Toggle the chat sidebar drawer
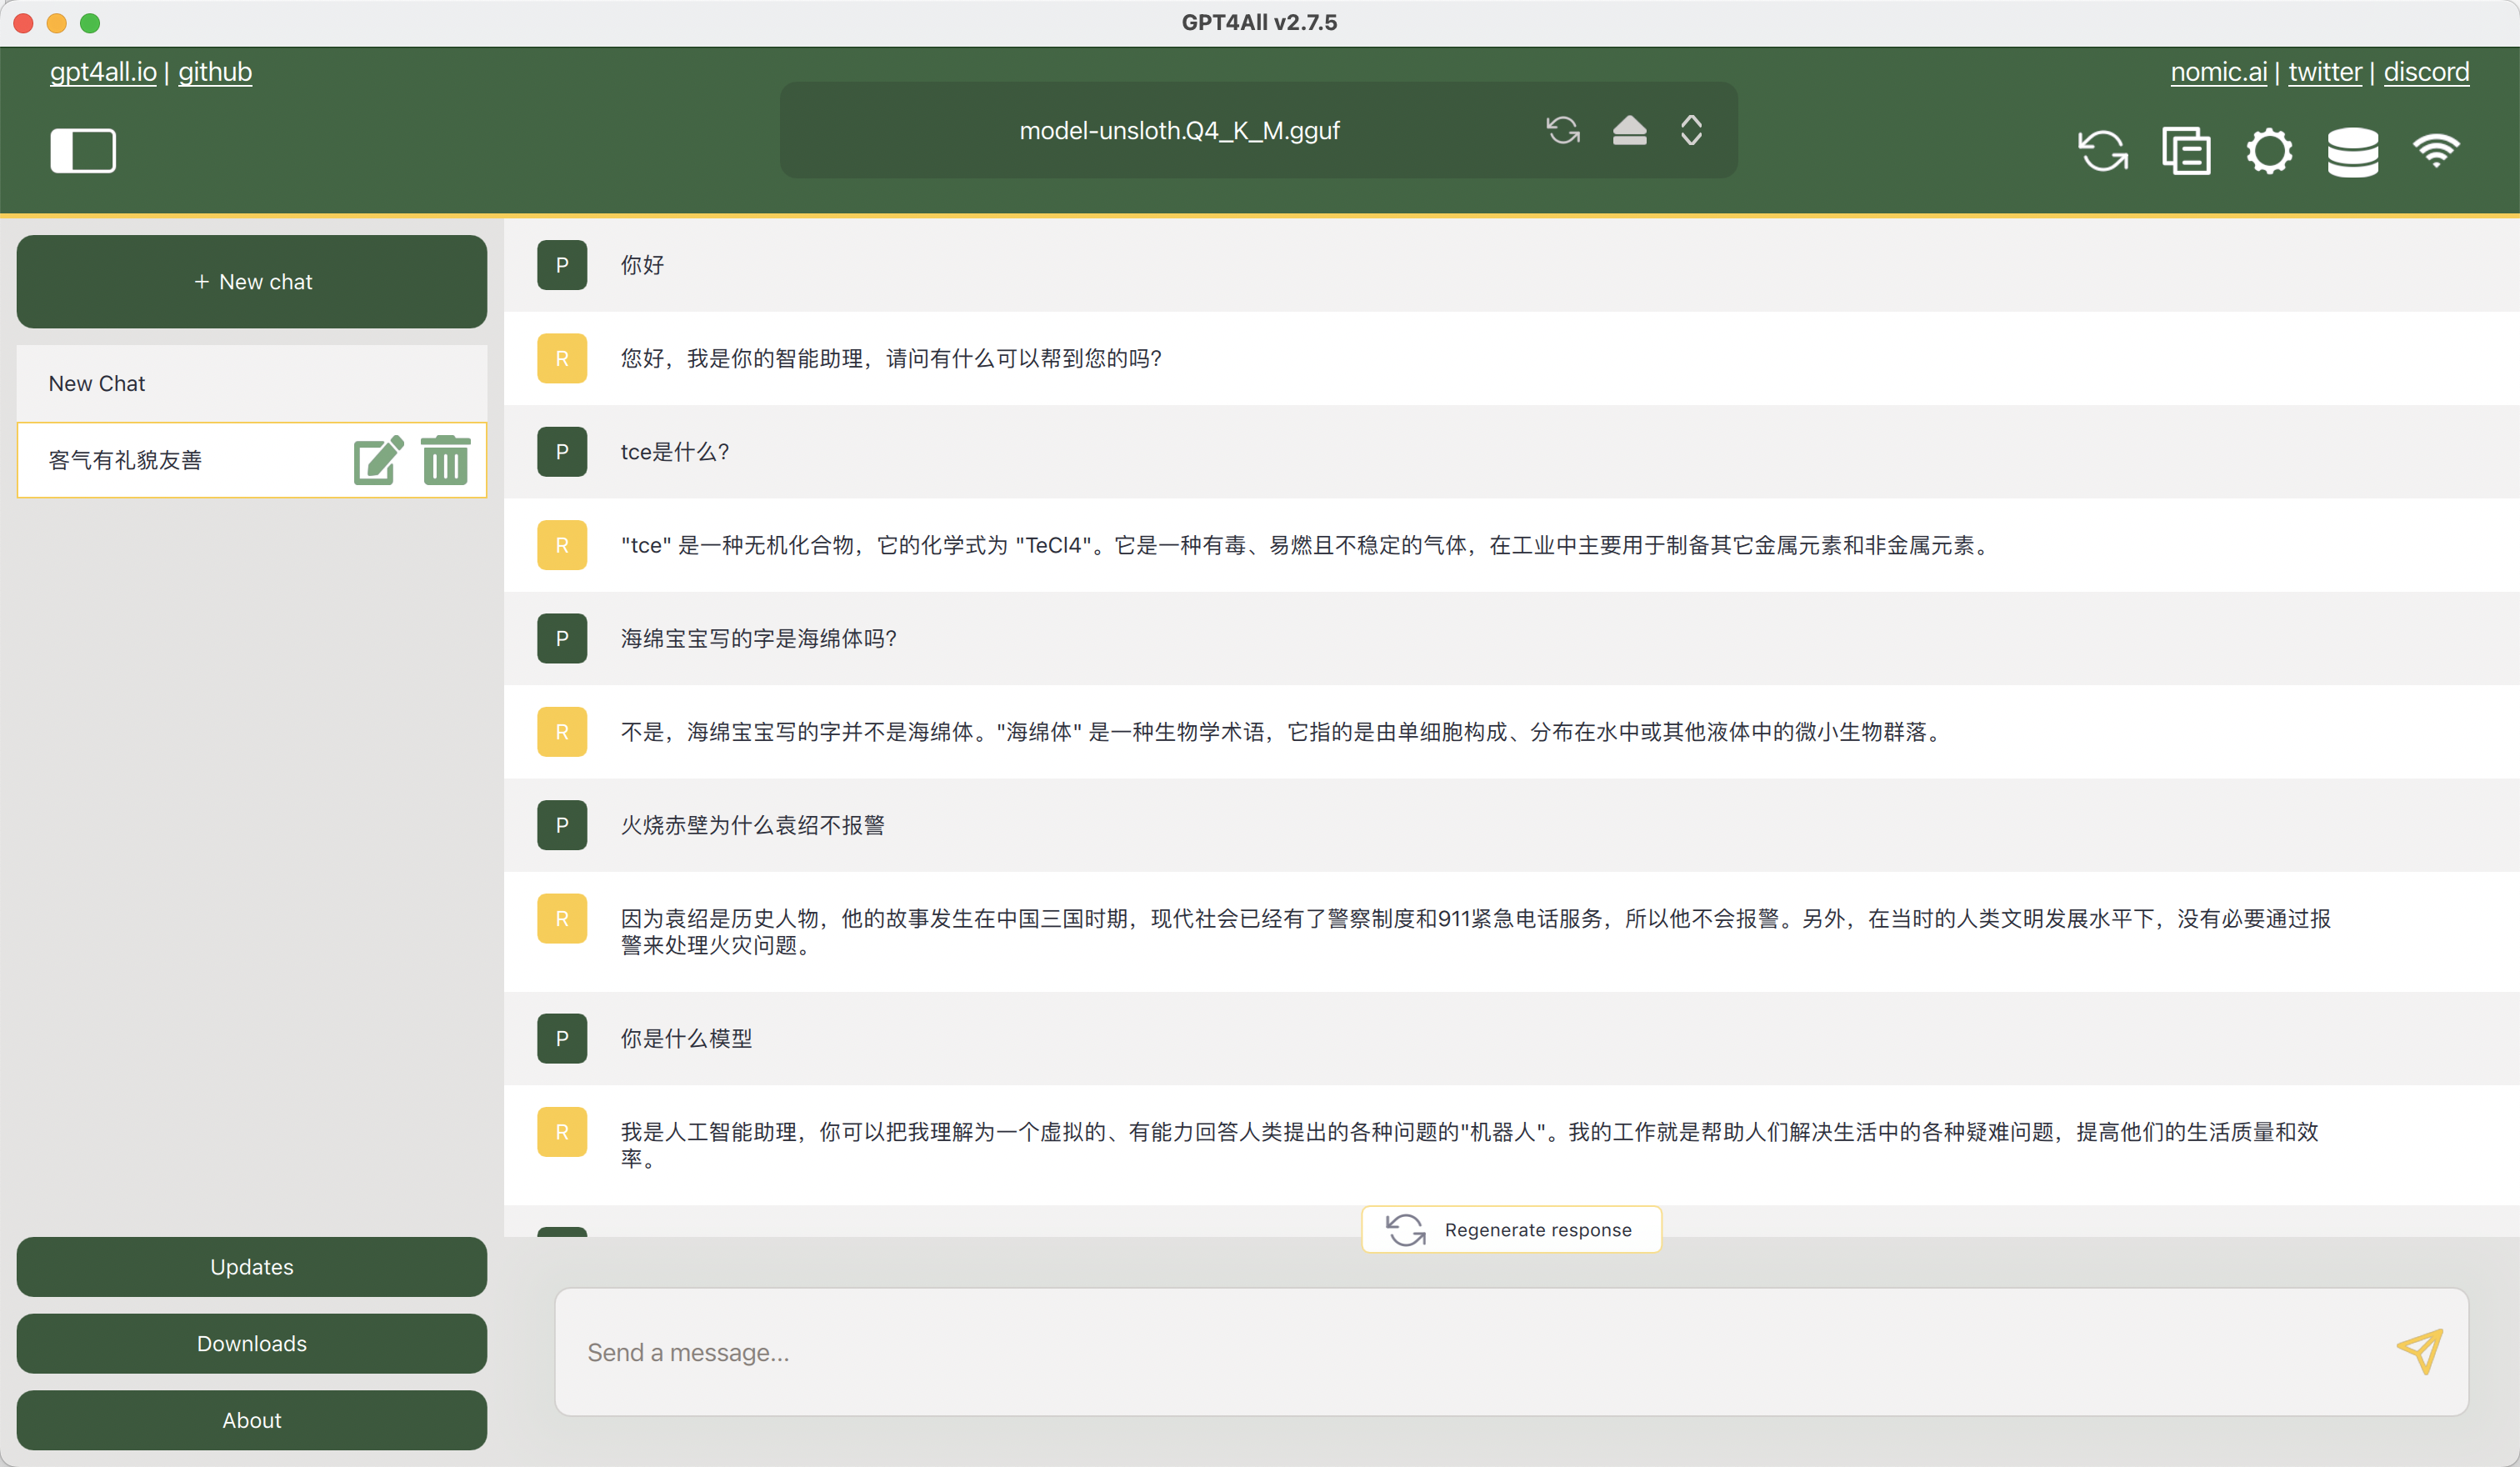 83,151
